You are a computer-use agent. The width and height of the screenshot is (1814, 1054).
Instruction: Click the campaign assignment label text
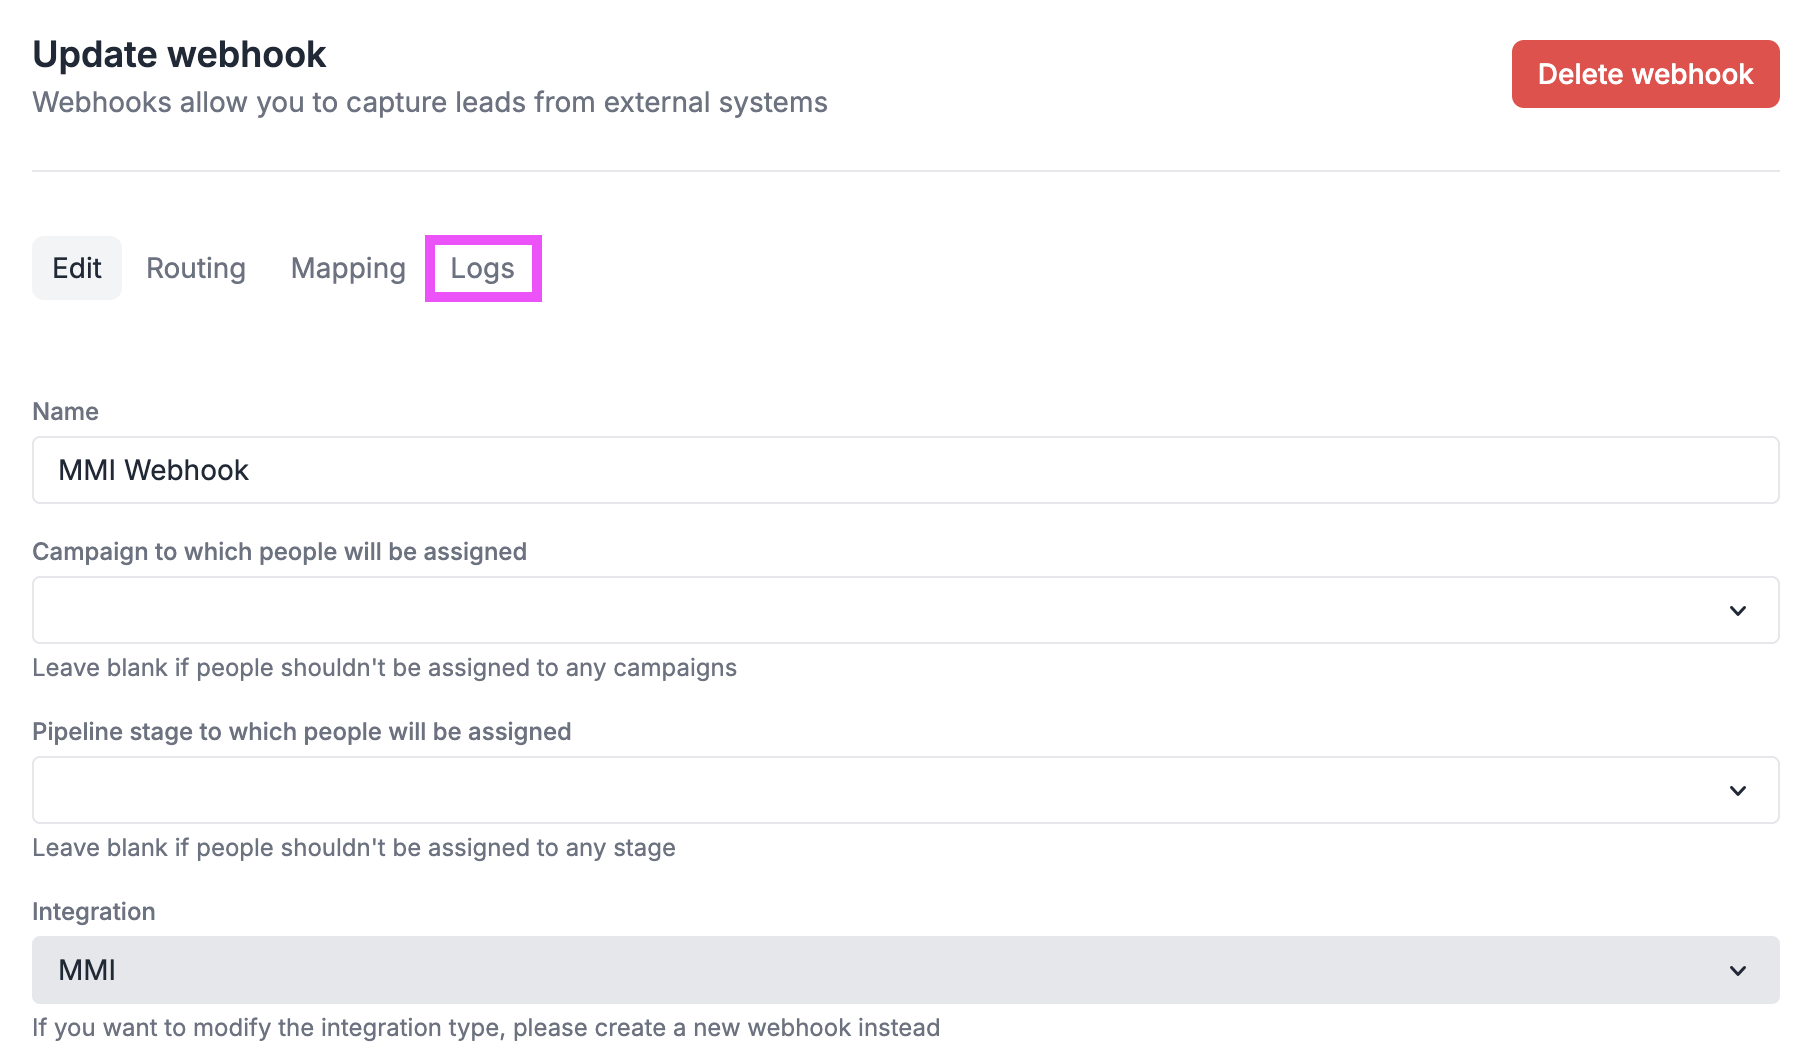pyautogui.click(x=280, y=551)
